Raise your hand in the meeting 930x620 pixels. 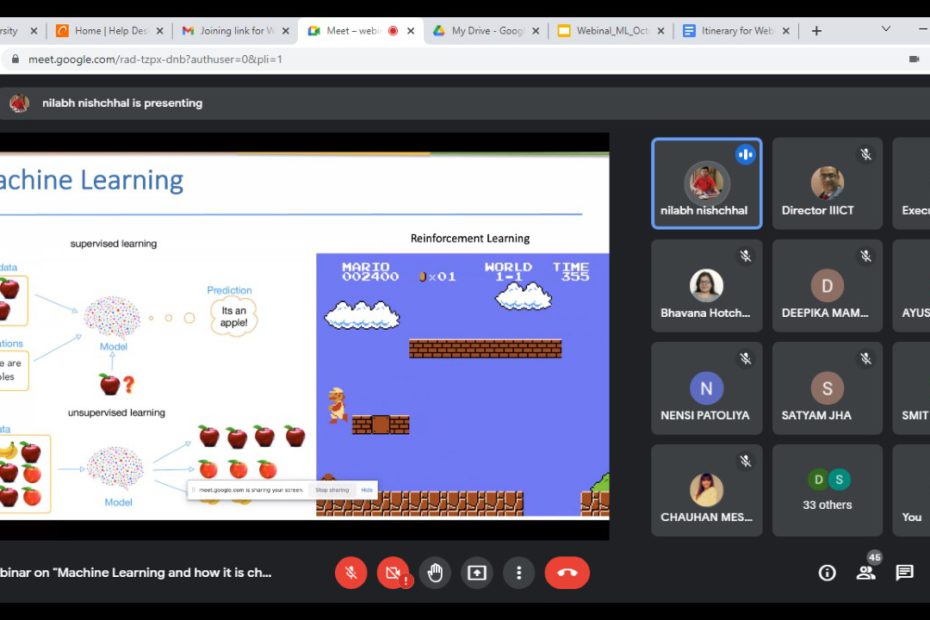pyautogui.click(x=435, y=573)
